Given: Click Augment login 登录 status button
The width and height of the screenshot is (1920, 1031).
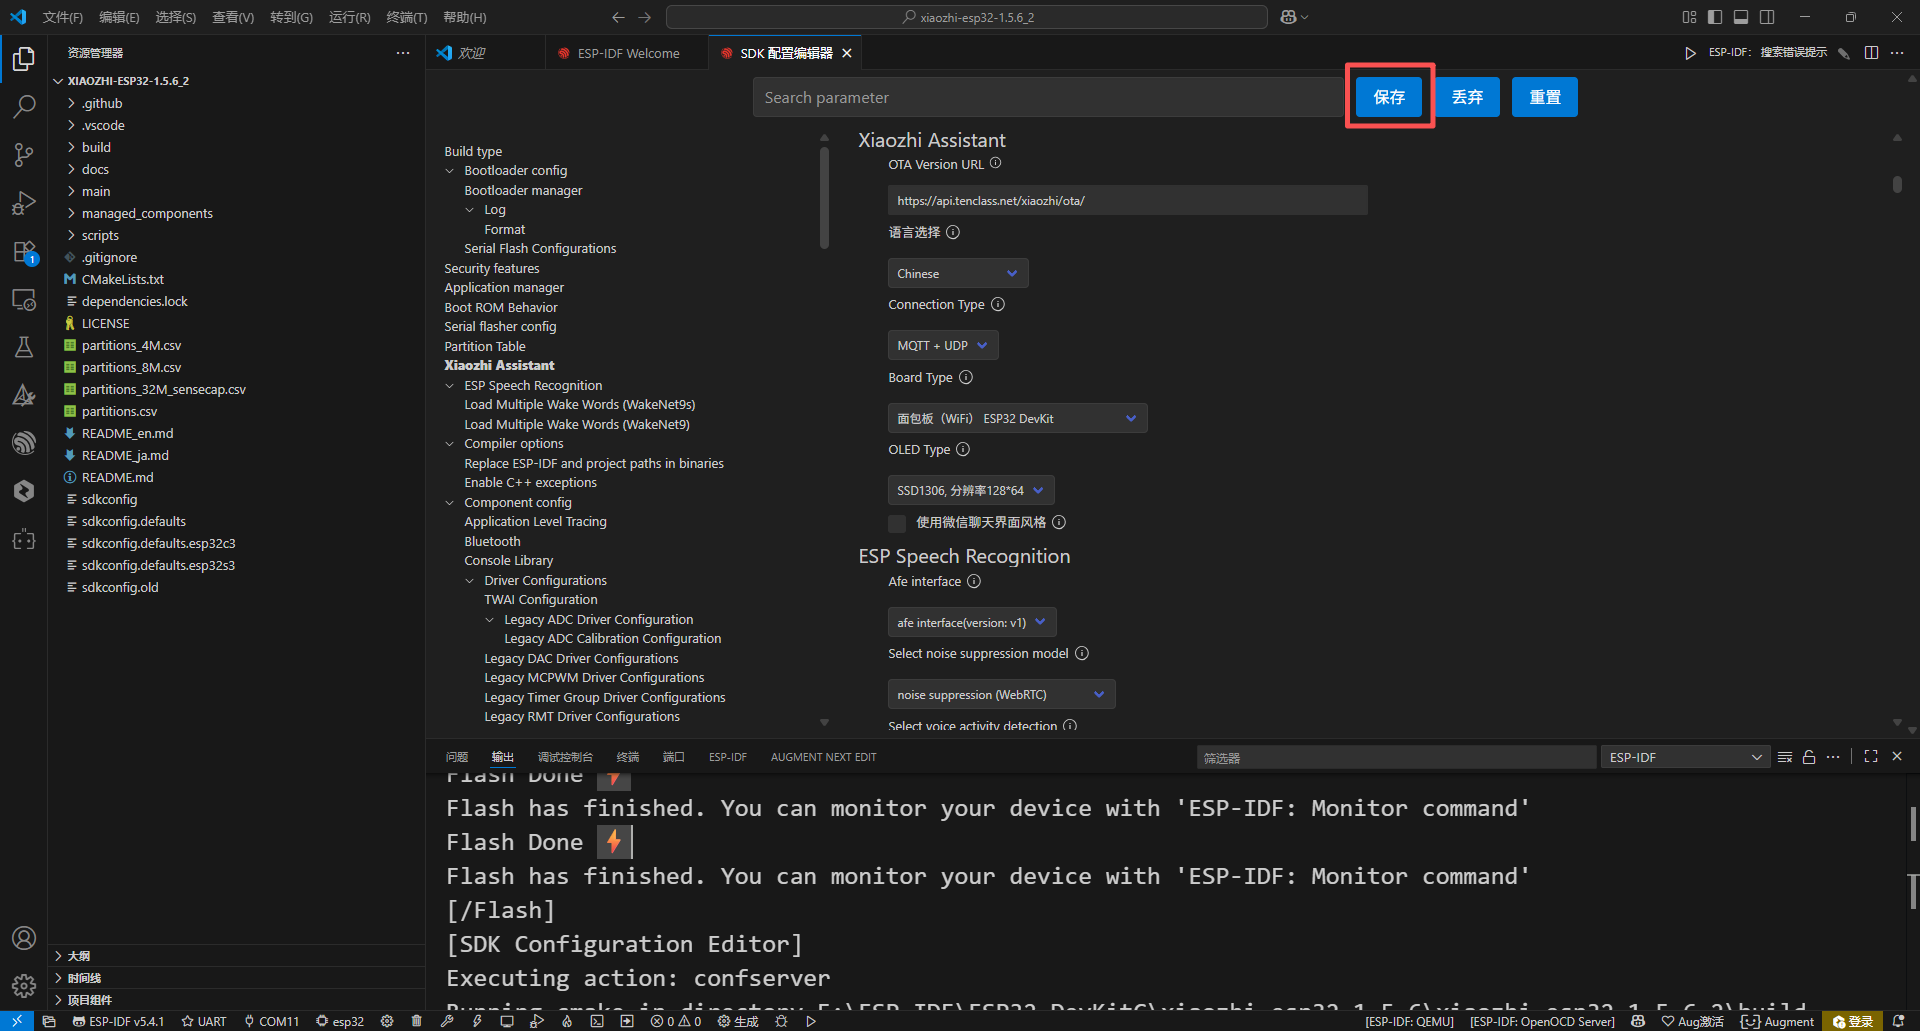Looking at the screenshot, I should [x=1852, y=1021].
